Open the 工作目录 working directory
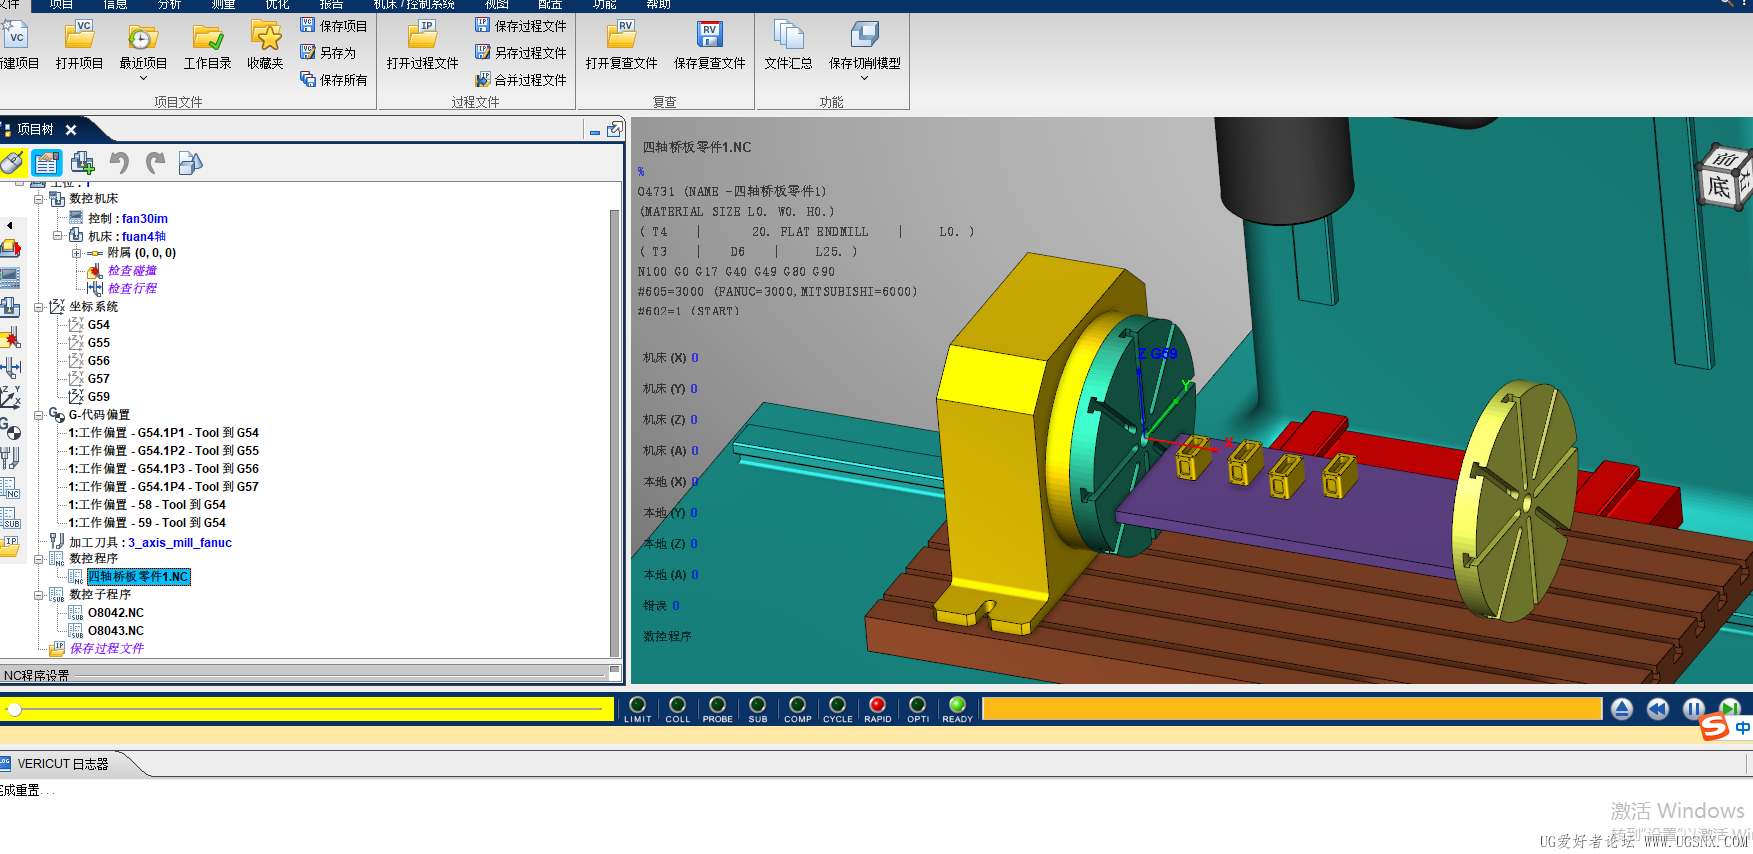 point(207,45)
